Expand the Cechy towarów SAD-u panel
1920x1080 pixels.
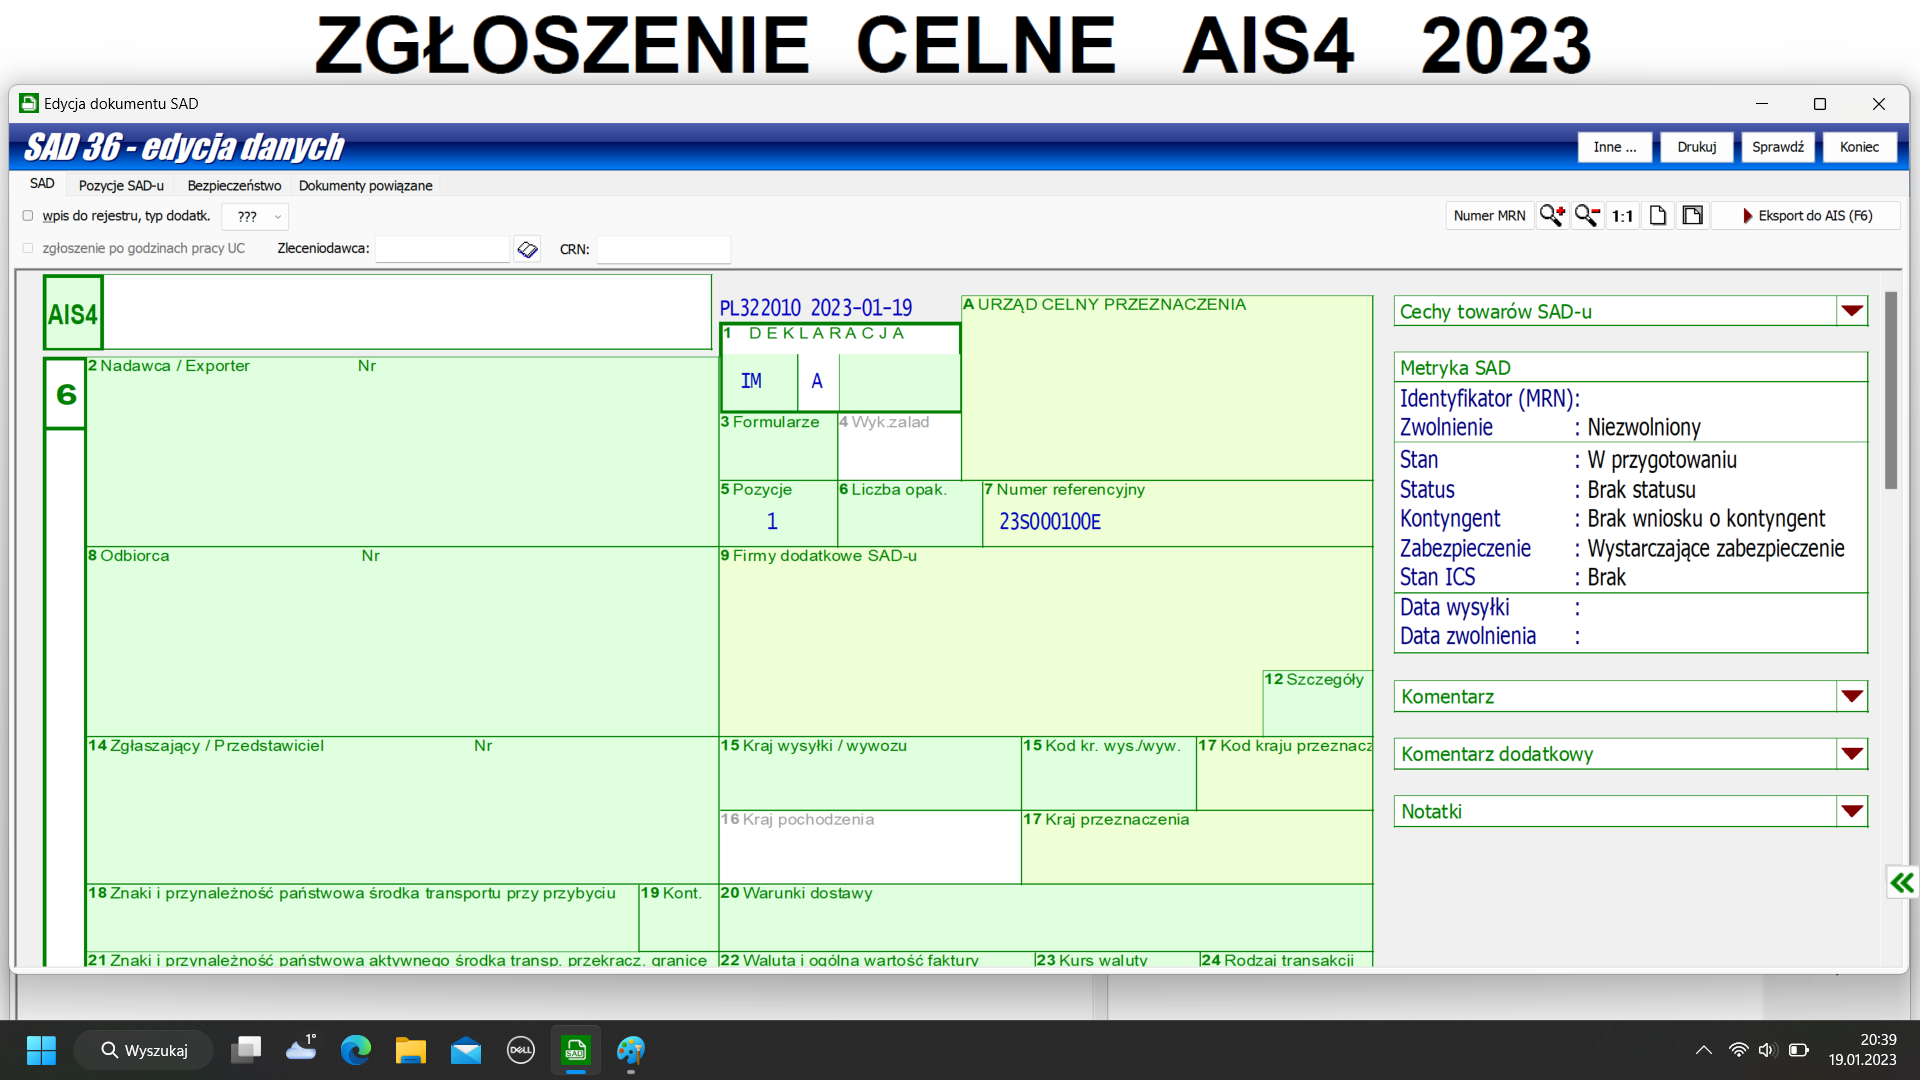coord(1851,311)
